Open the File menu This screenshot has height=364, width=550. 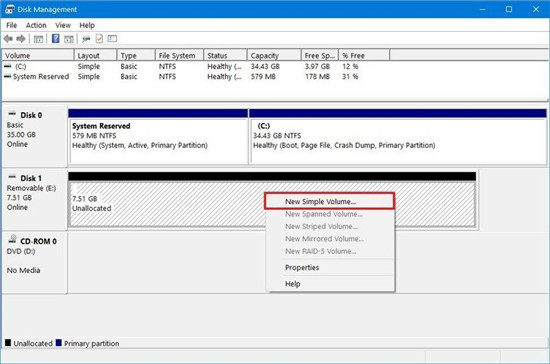pos(11,25)
